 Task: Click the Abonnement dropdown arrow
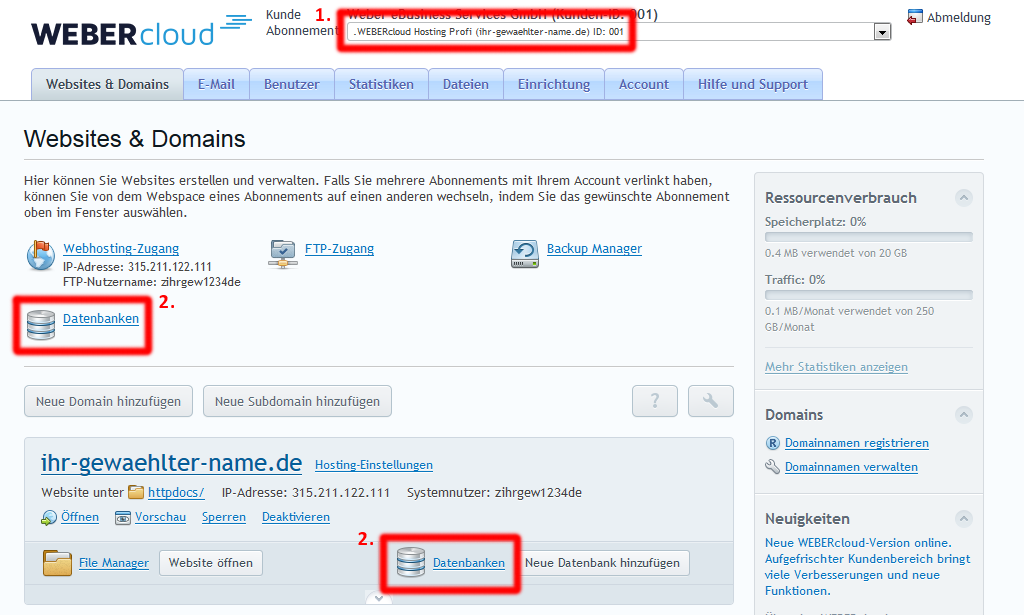(x=882, y=32)
